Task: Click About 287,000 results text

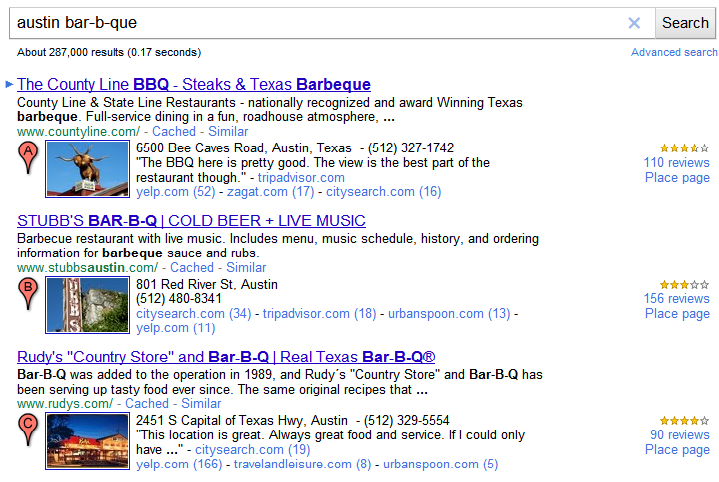Action: (x=109, y=52)
